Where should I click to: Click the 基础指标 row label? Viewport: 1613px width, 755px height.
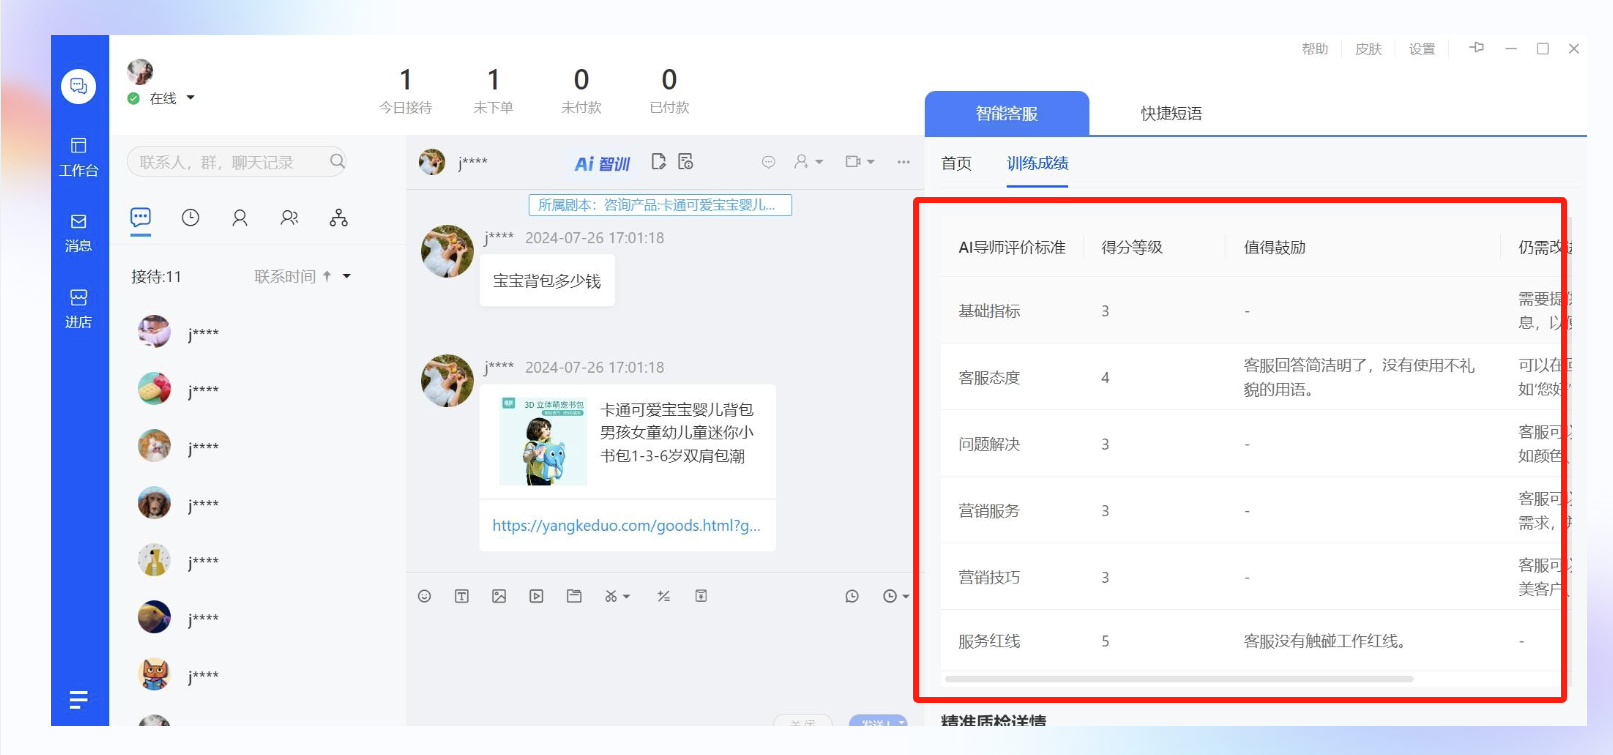(989, 311)
